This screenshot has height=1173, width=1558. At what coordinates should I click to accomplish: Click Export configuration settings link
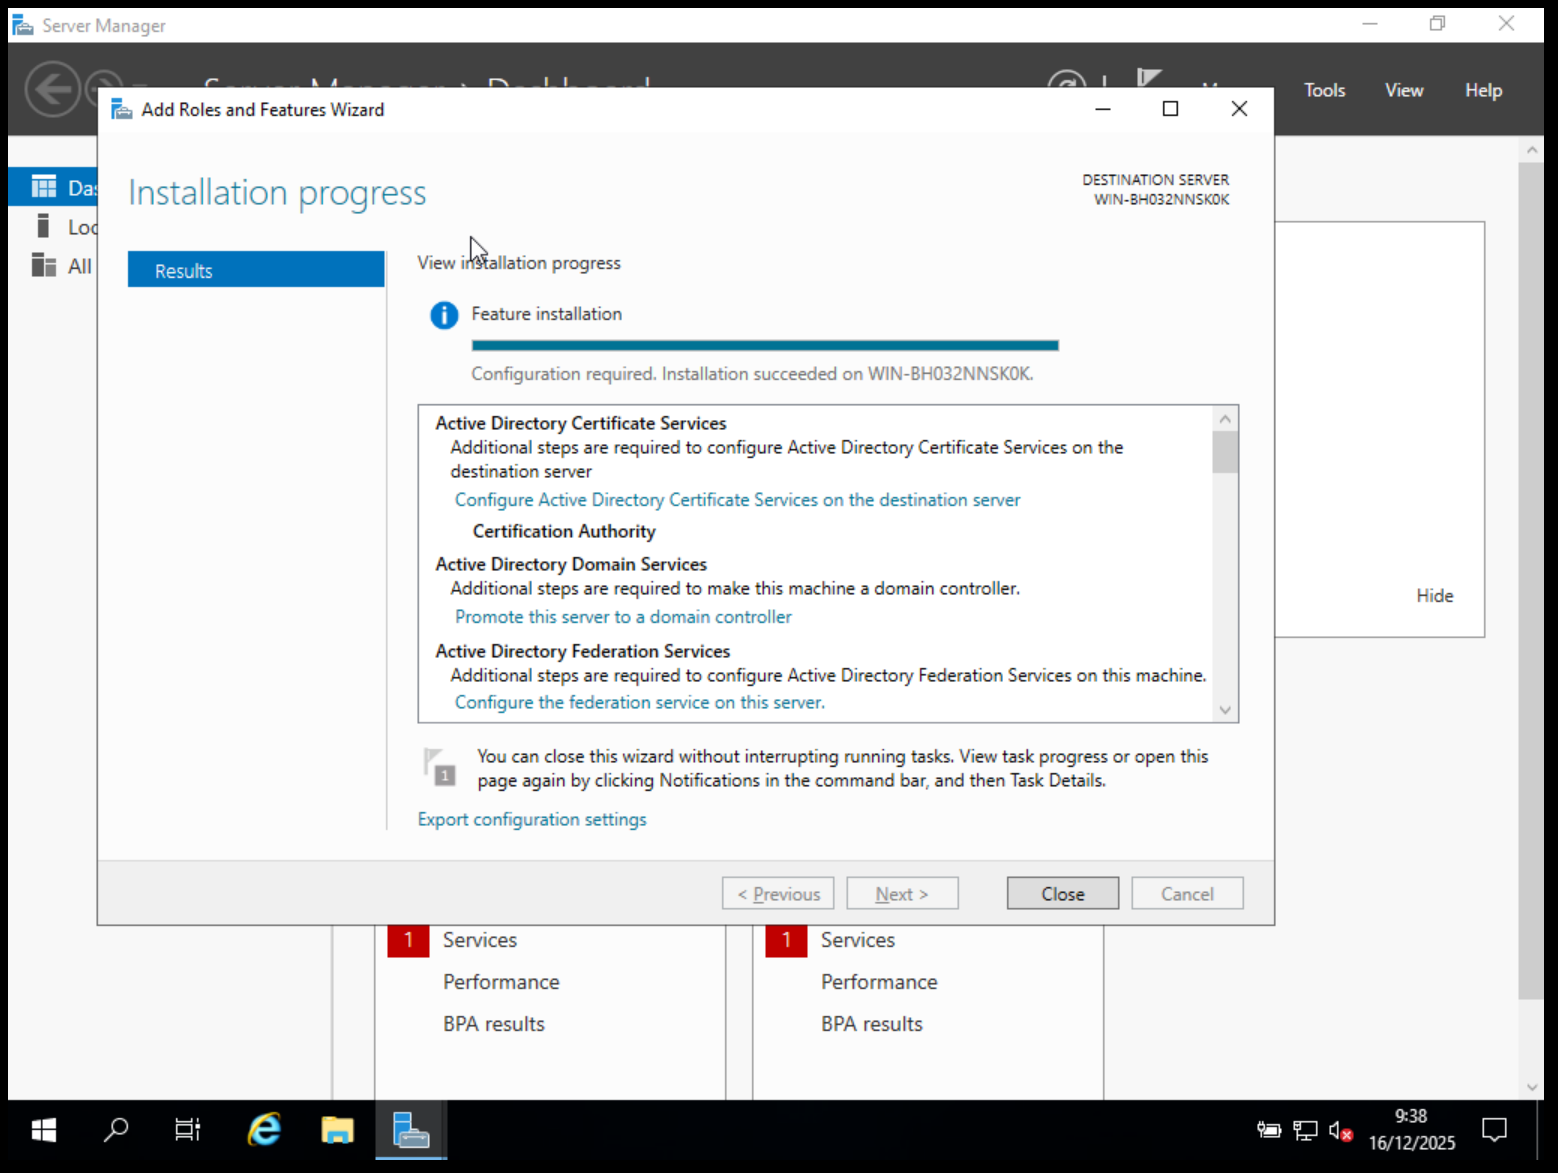(532, 819)
